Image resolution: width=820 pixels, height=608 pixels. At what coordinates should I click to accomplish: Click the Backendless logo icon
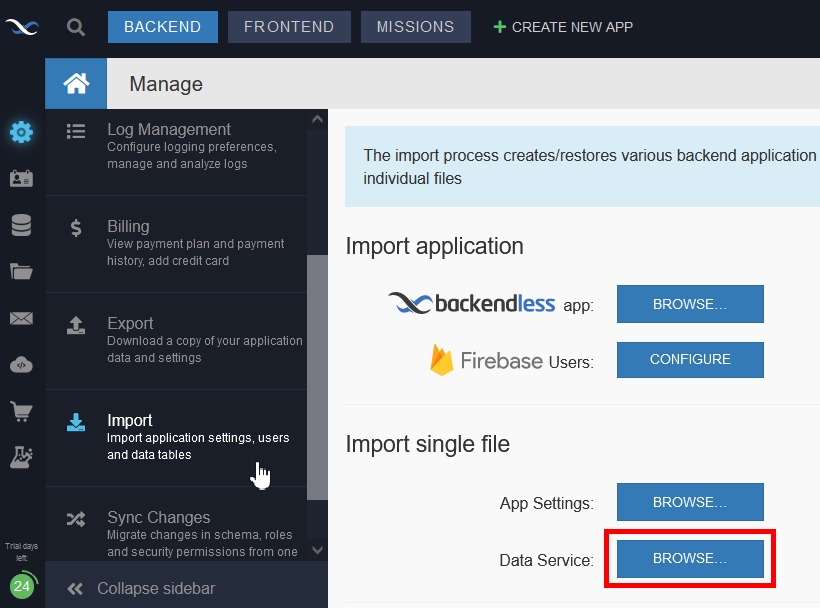coord(22,27)
